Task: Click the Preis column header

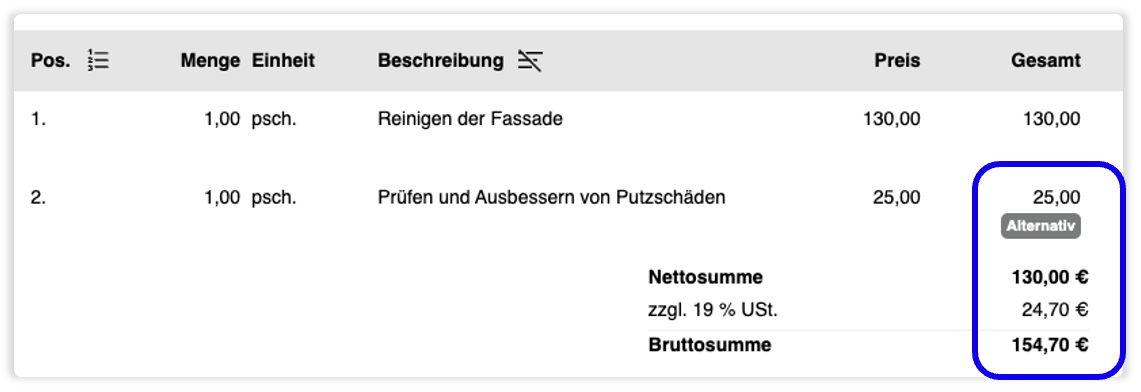Action: click(x=897, y=61)
